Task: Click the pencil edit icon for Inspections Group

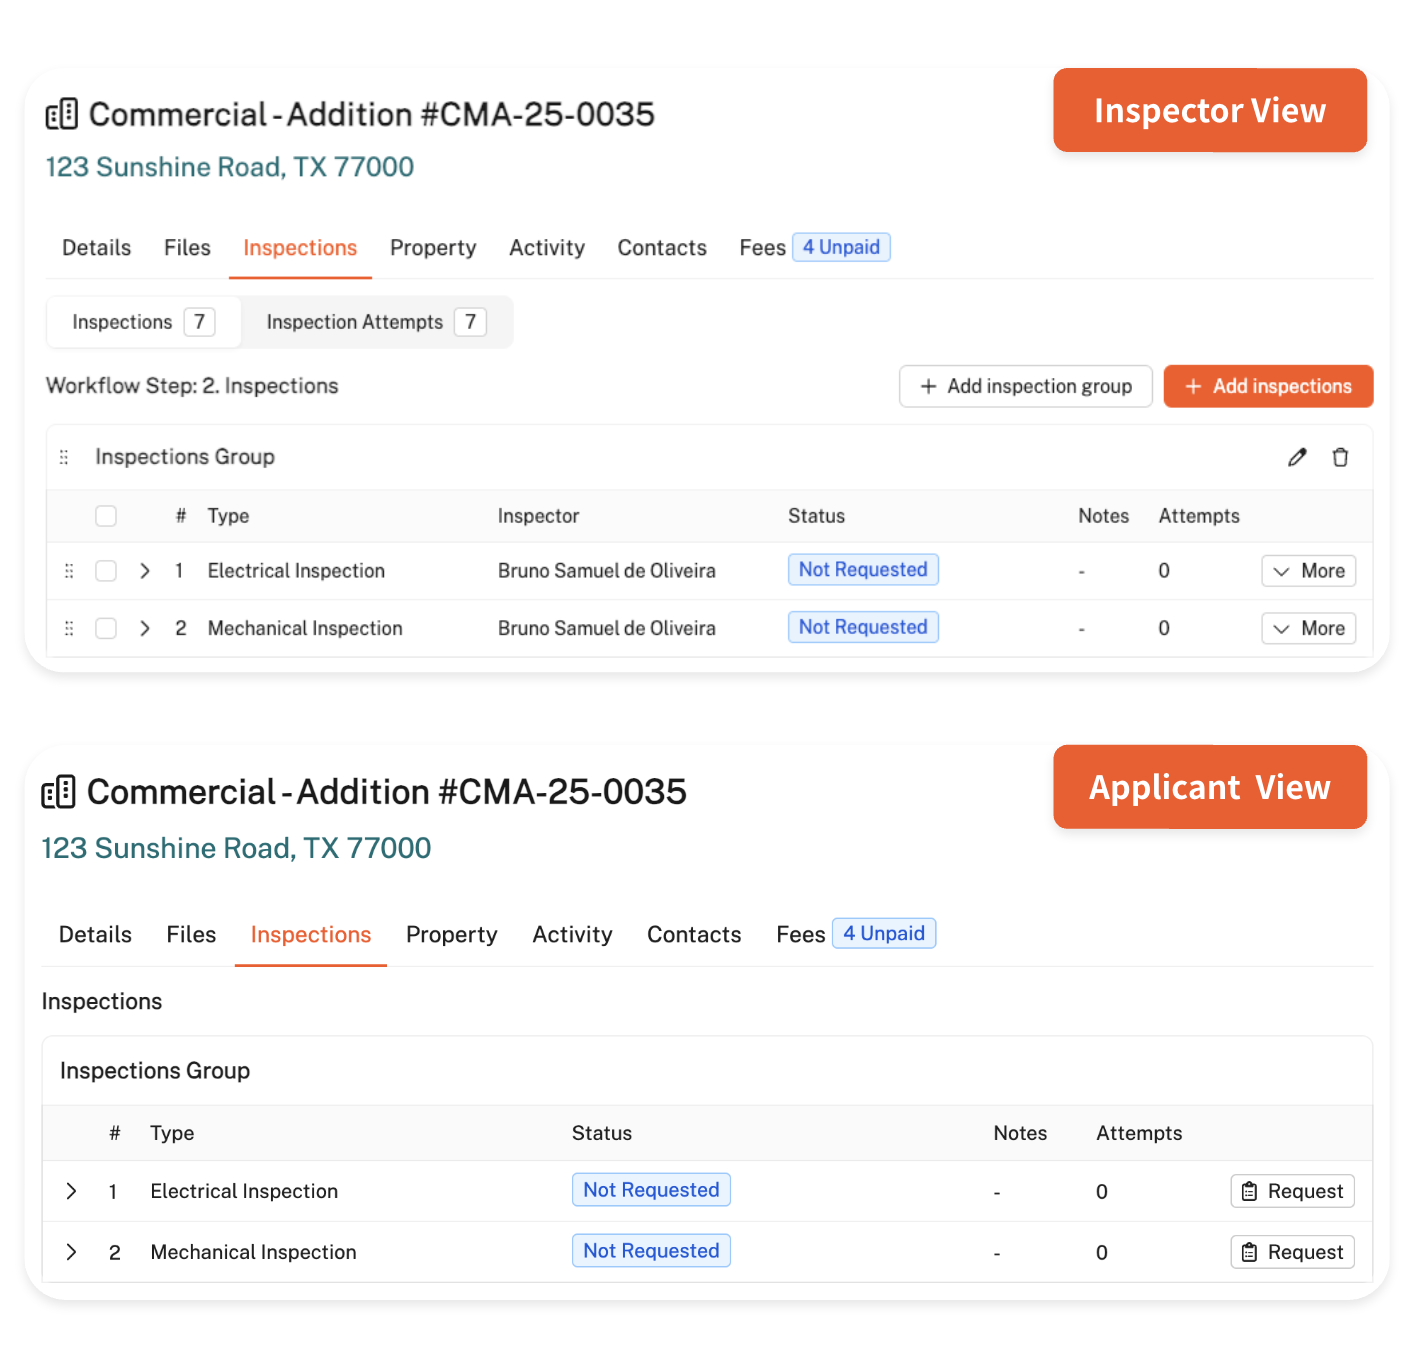Action: [1297, 457]
